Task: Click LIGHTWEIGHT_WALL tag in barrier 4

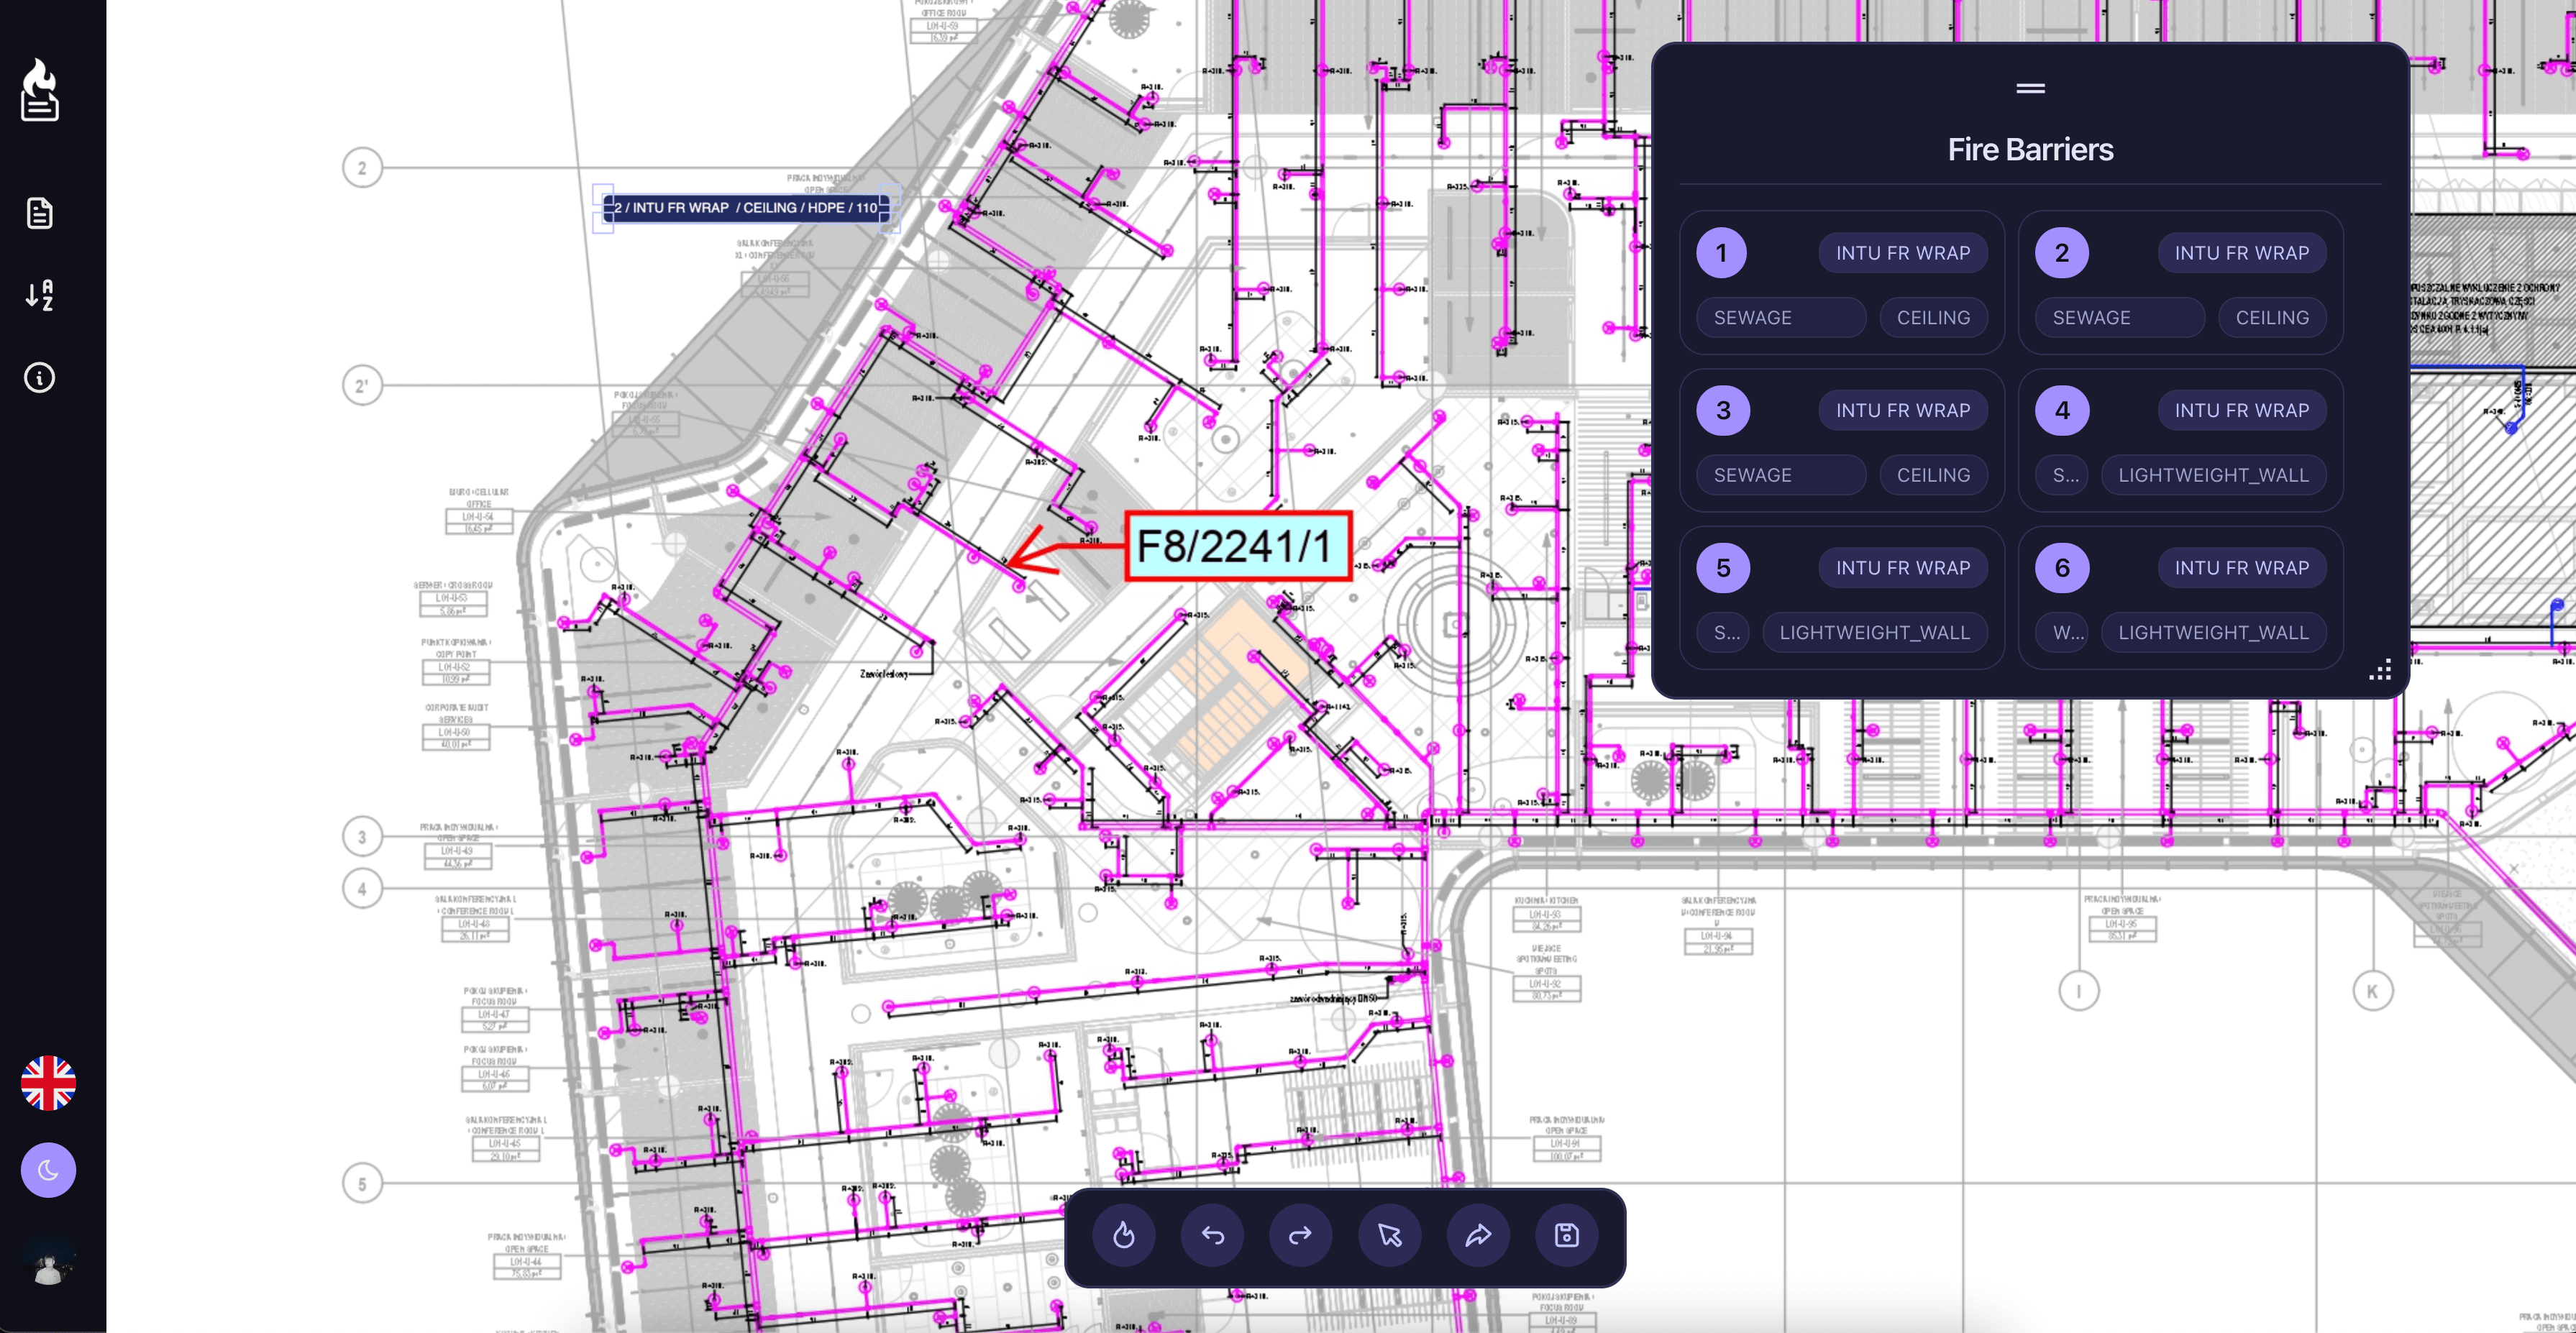Action: pyautogui.click(x=2213, y=475)
